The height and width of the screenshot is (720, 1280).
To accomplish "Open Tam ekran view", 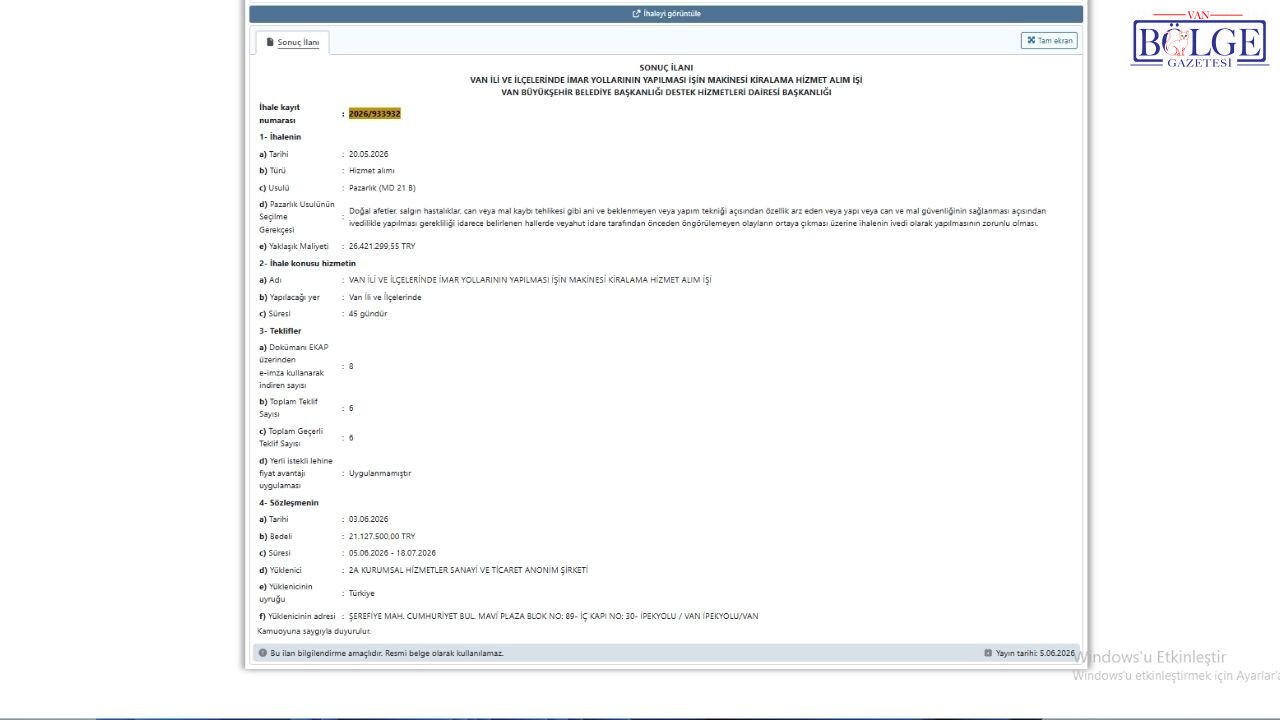I will pos(1049,41).
